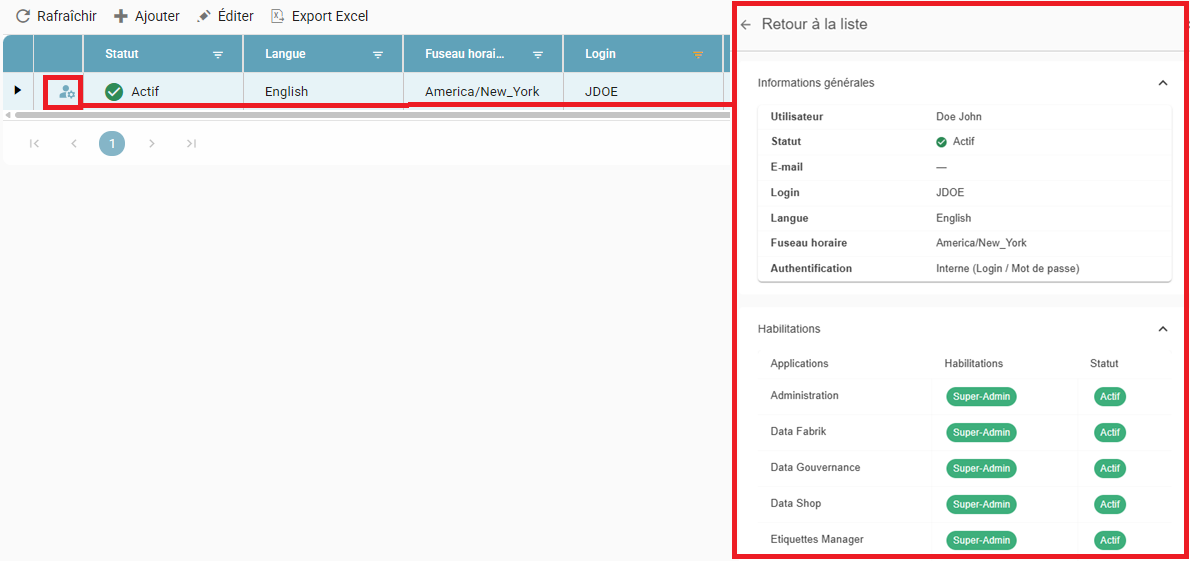Image resolution: width=1190 pixels, height=561 pixels.
Task: Click the Actif badge for Etiquettes Manager
Action: [1110, 541]
